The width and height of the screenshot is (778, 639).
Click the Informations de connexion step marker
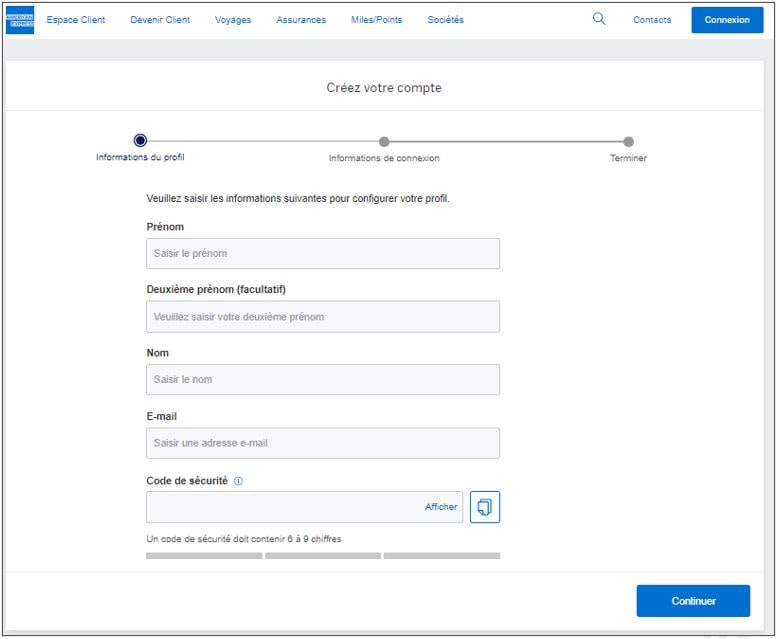(384, 142)
